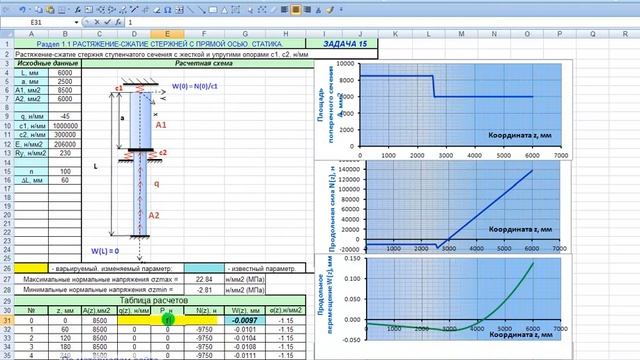The height and width of the screenshot is (360, 640).
Task: Select the n value cell 100
Action: click(64, 171)
